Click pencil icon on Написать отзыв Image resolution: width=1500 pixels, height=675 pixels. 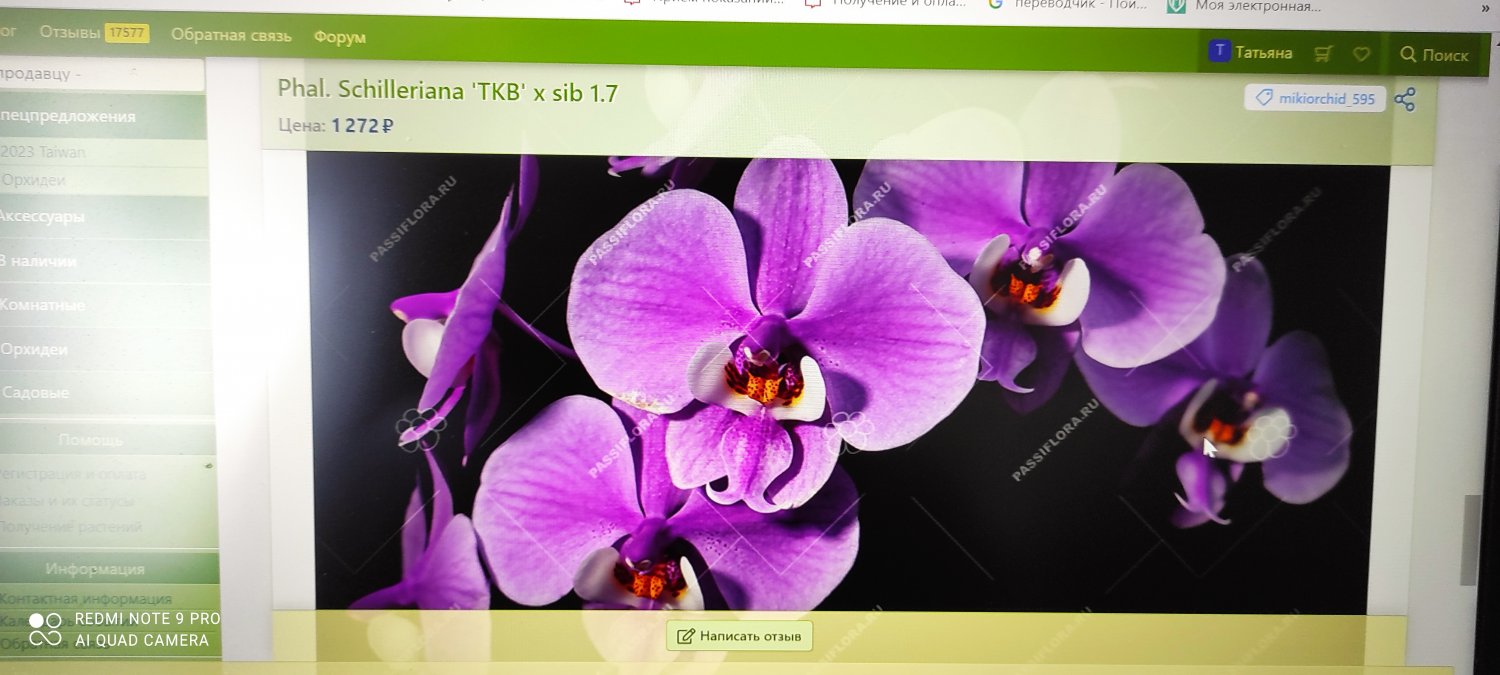(685, 636)
